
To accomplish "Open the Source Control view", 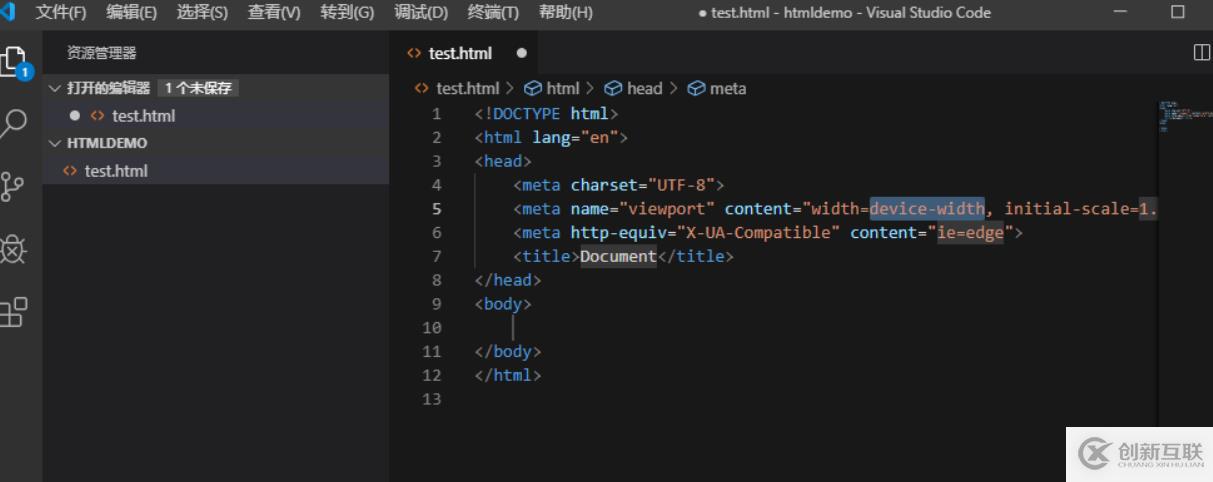I will click(x=14, y=186).
